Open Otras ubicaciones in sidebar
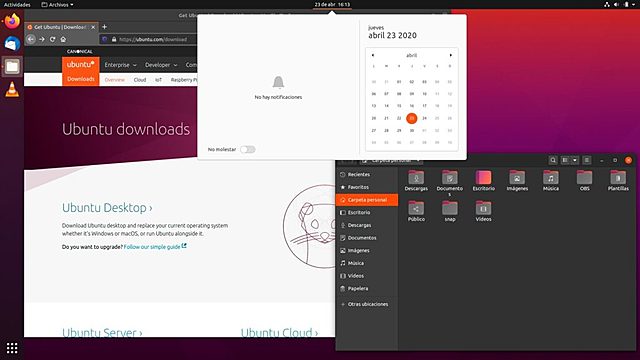The width and height of the screenshot is (640, 360). click(x=367, y=304)
